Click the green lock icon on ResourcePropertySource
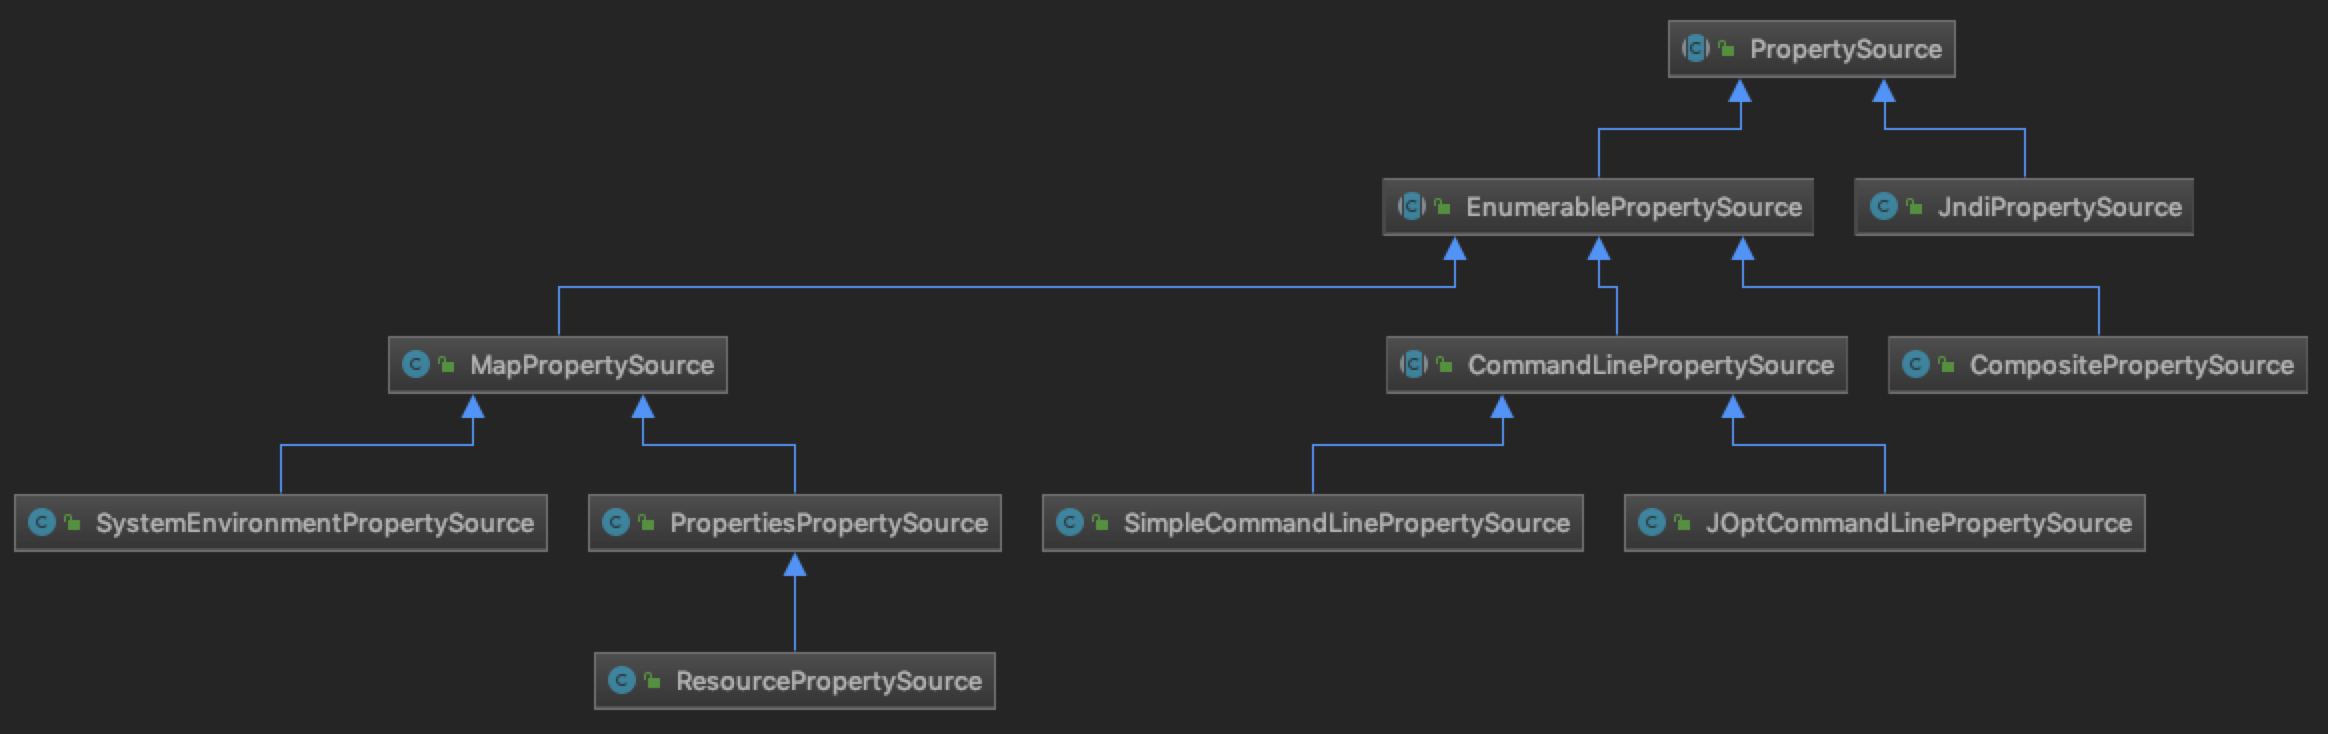The image size is (2328, 734). coord(652,680)
